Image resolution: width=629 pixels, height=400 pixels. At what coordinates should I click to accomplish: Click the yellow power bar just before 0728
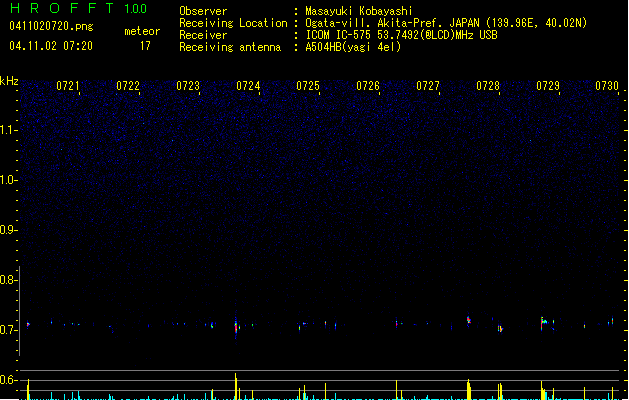469,389
